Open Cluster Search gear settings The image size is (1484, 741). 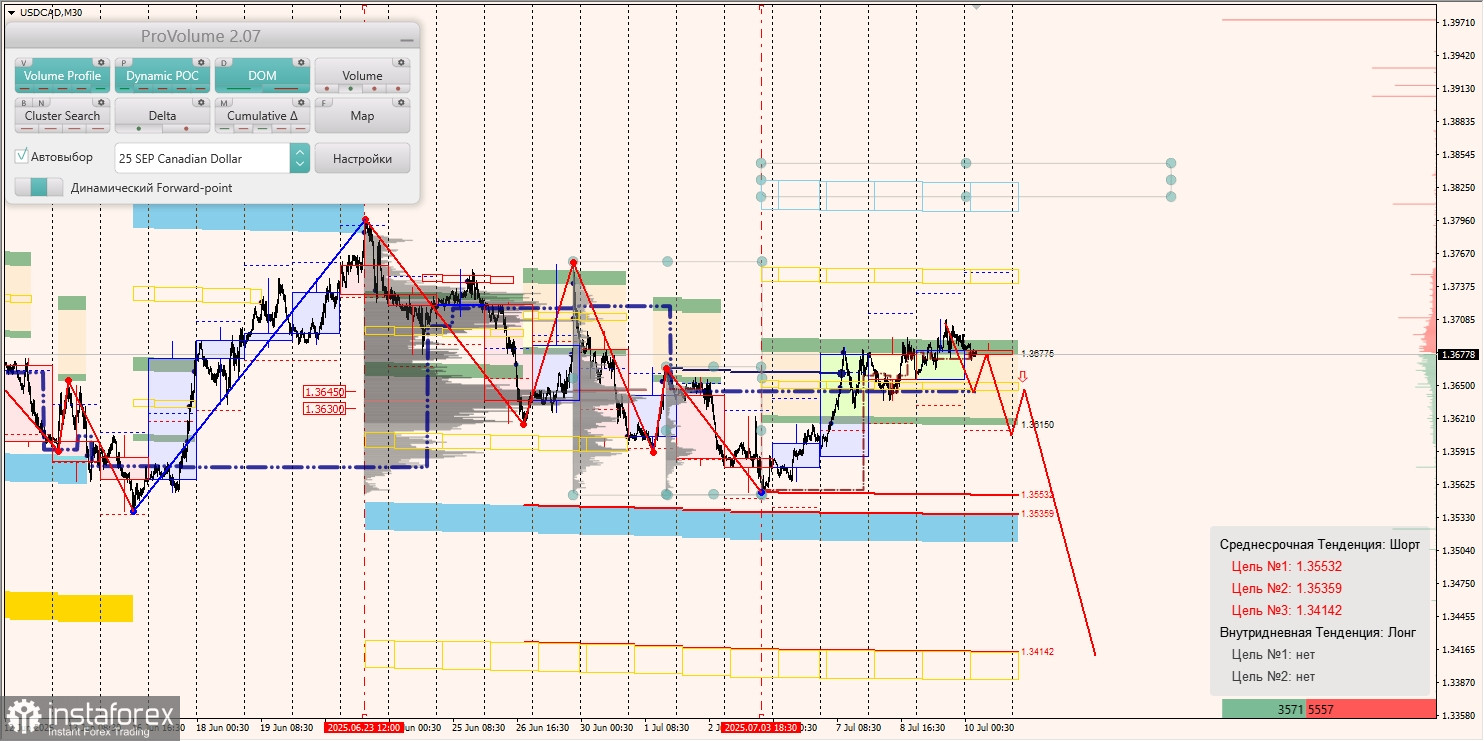(101, 102)
